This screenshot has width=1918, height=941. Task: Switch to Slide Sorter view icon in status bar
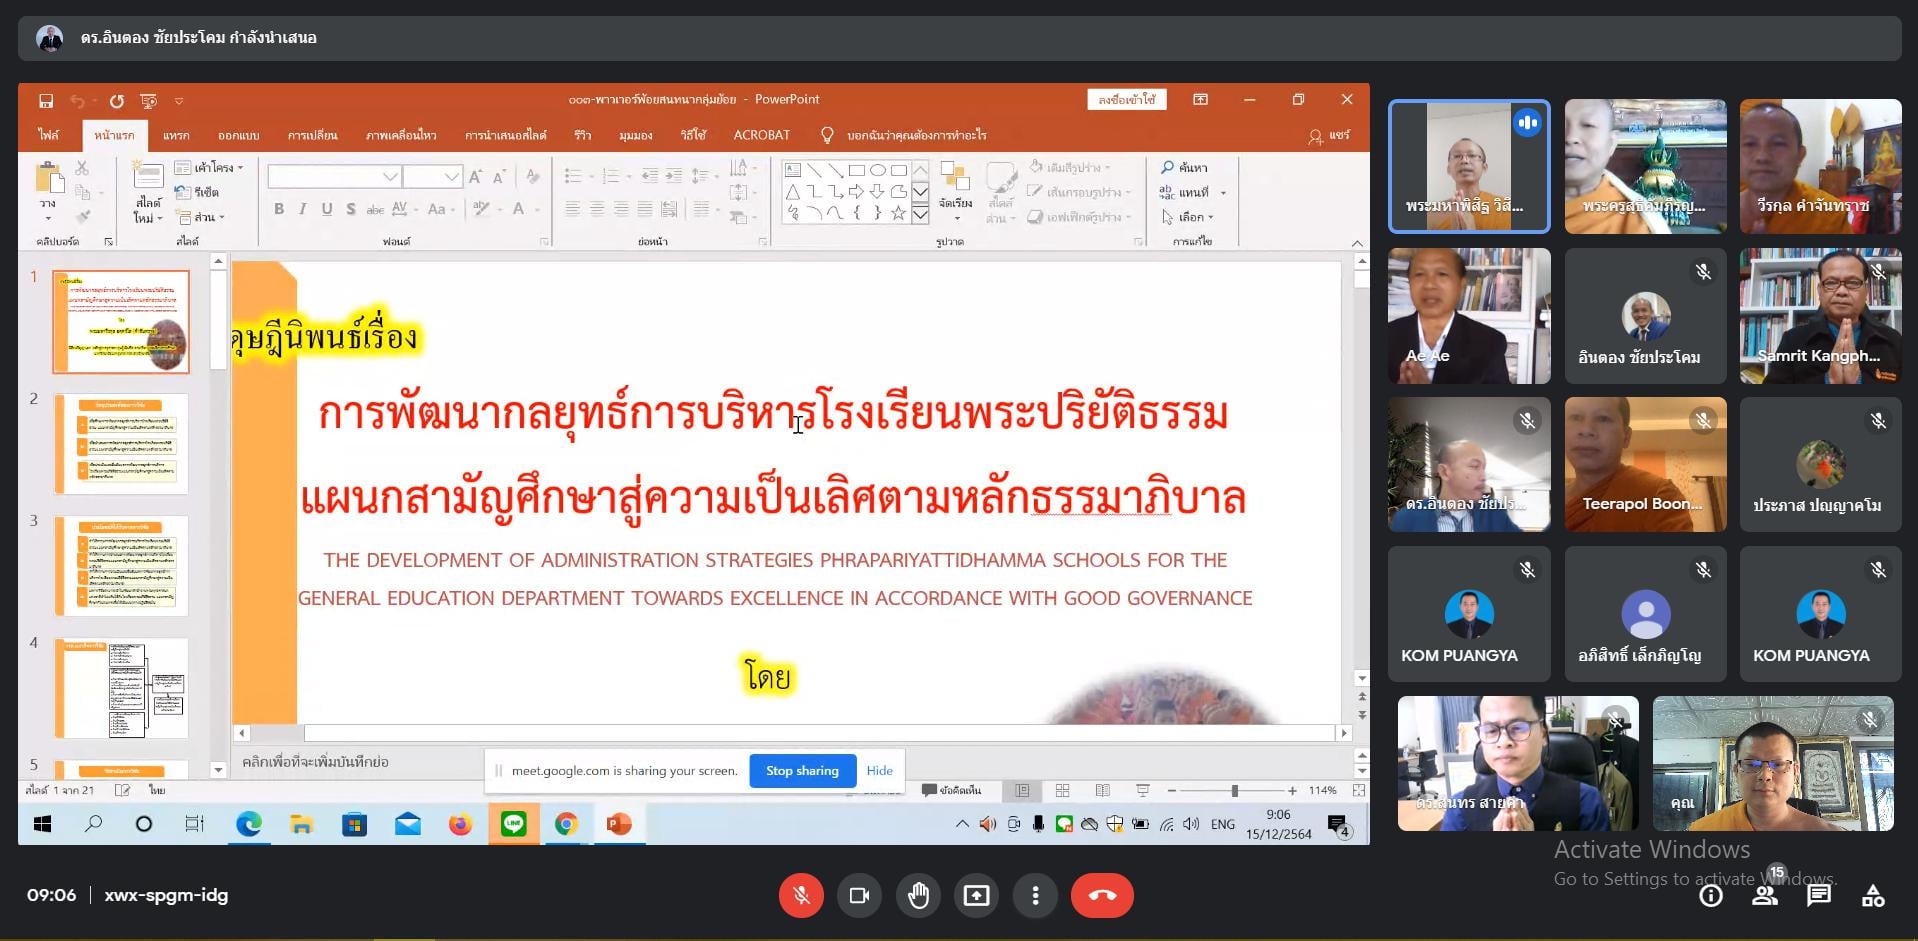pyautogui.click(x=1062, y=790)
